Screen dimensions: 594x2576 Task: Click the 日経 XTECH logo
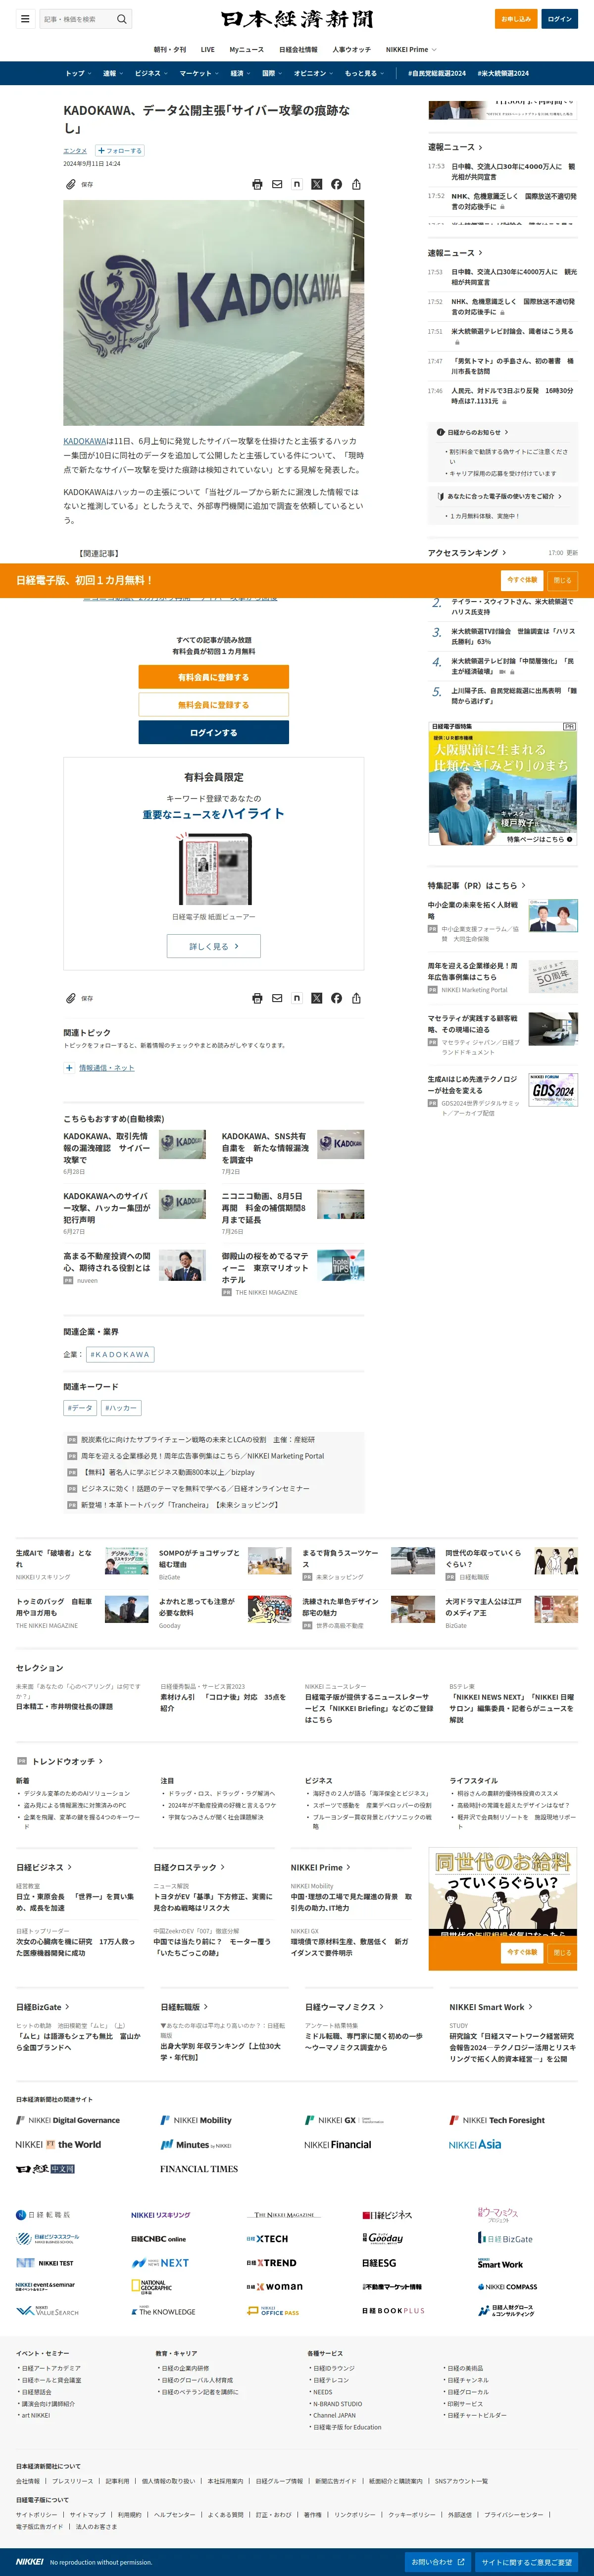[267, 2239]
